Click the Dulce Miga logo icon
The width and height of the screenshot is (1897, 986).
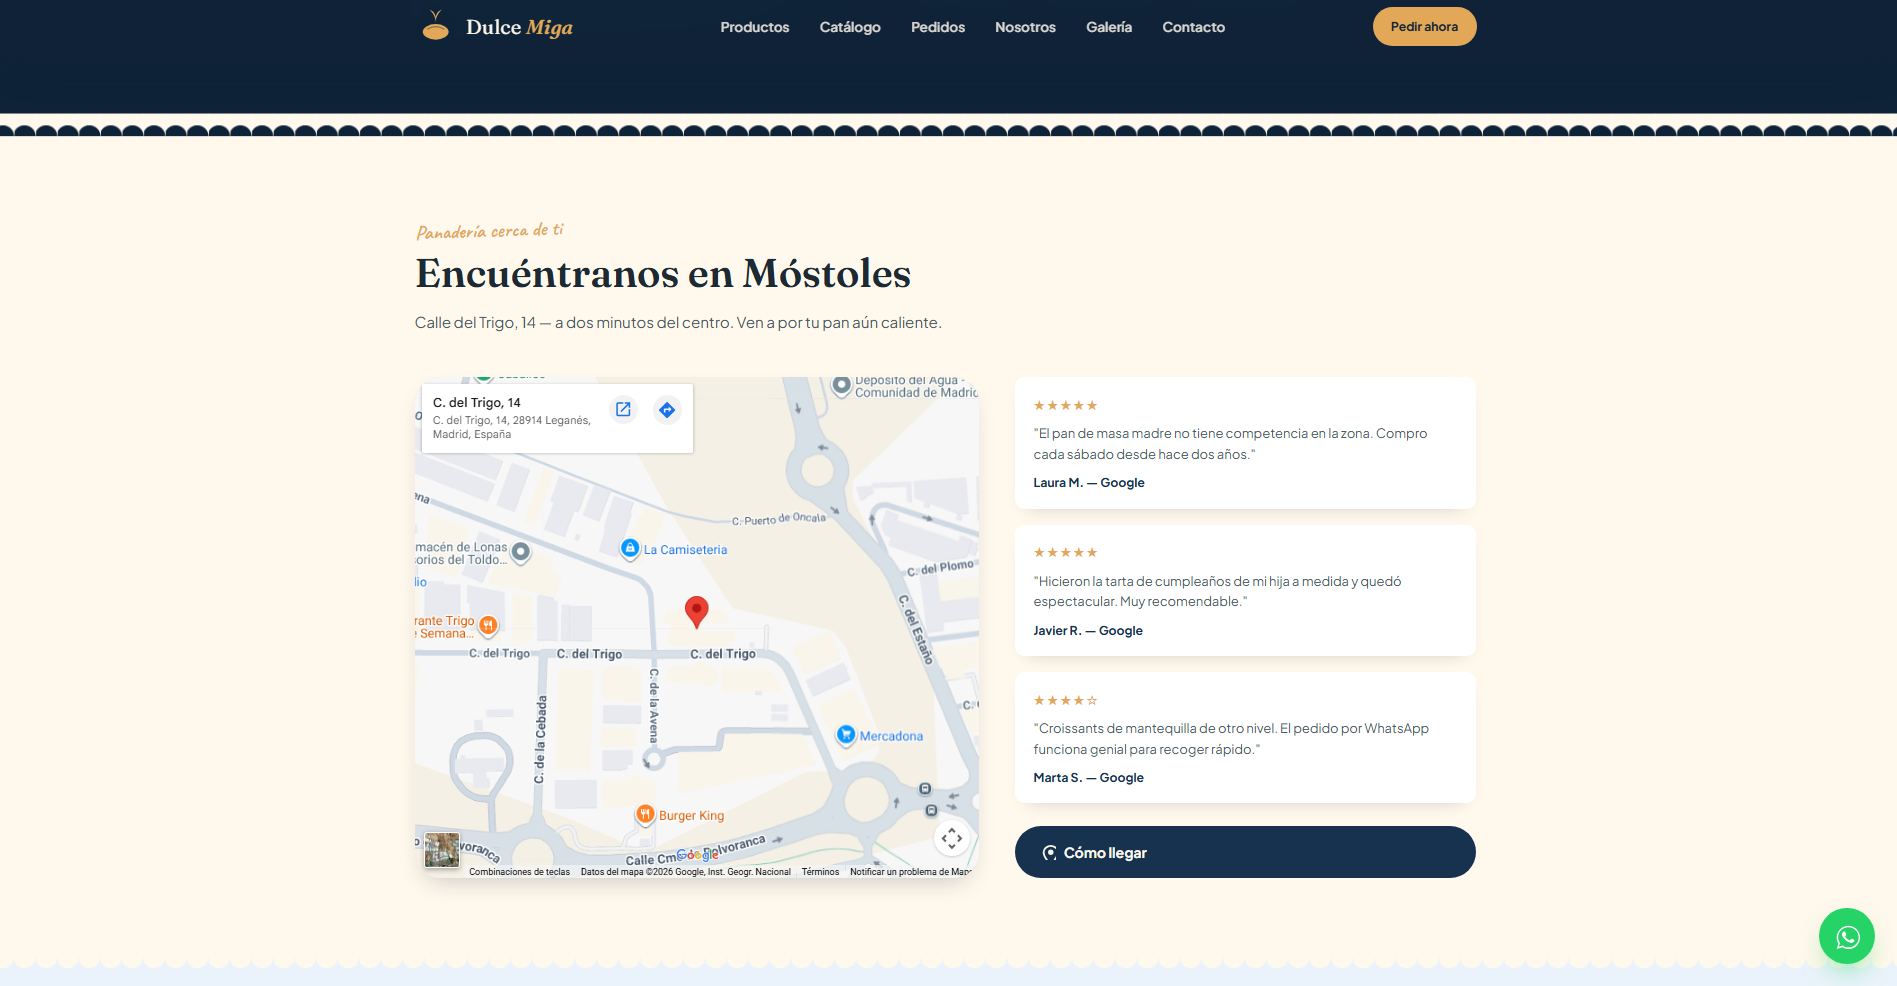tap(435, 26)
